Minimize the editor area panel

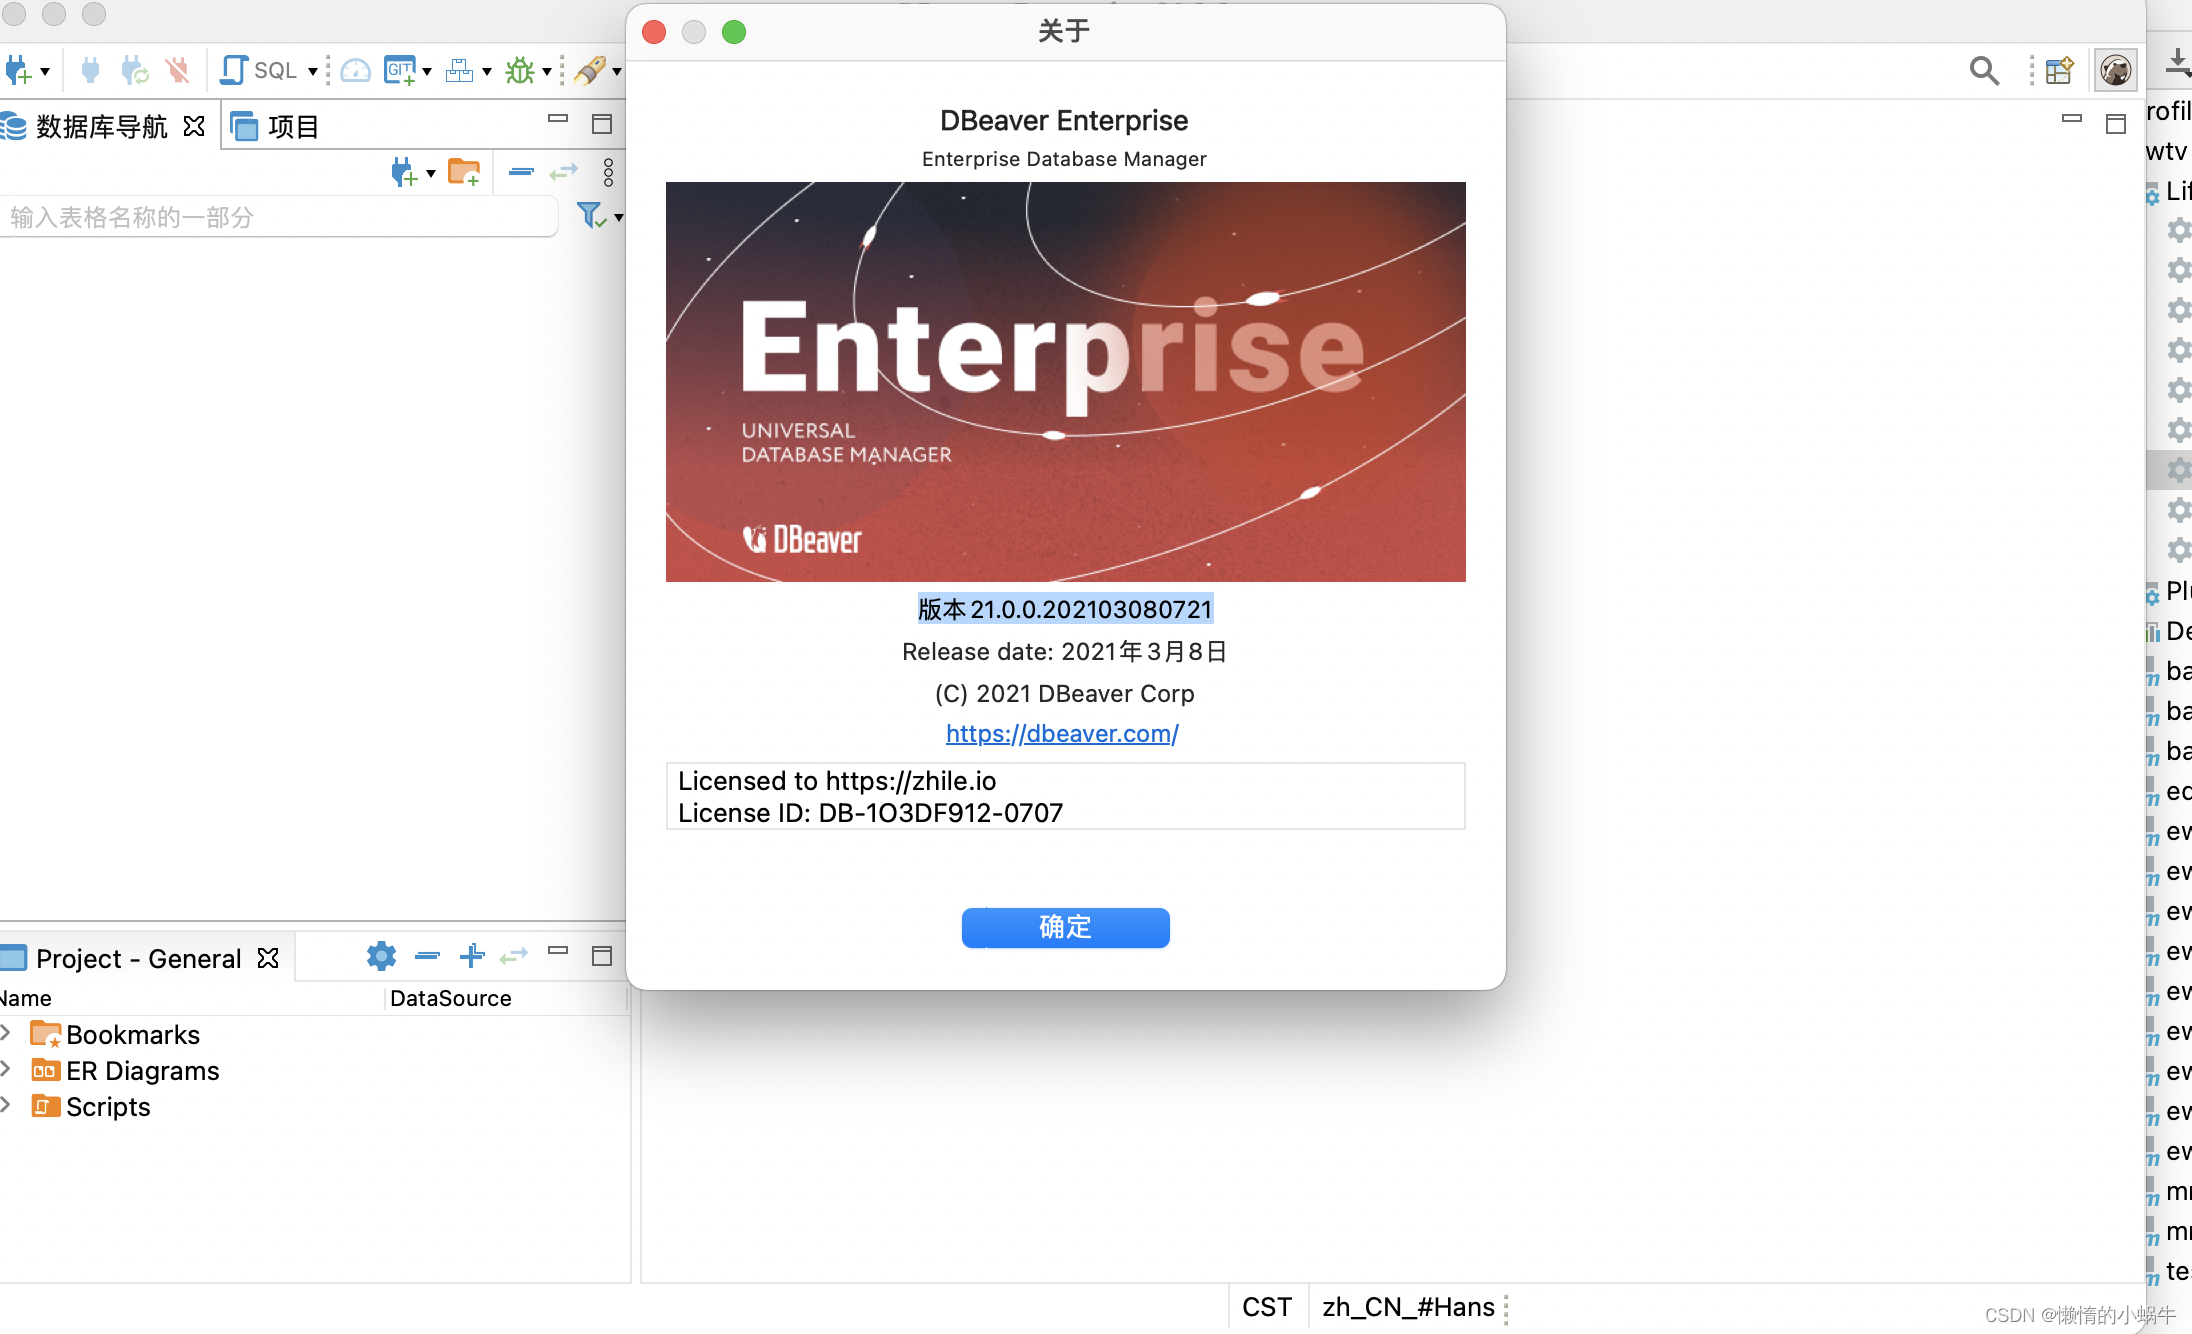pyautogui.click(x=2072, y=118)
